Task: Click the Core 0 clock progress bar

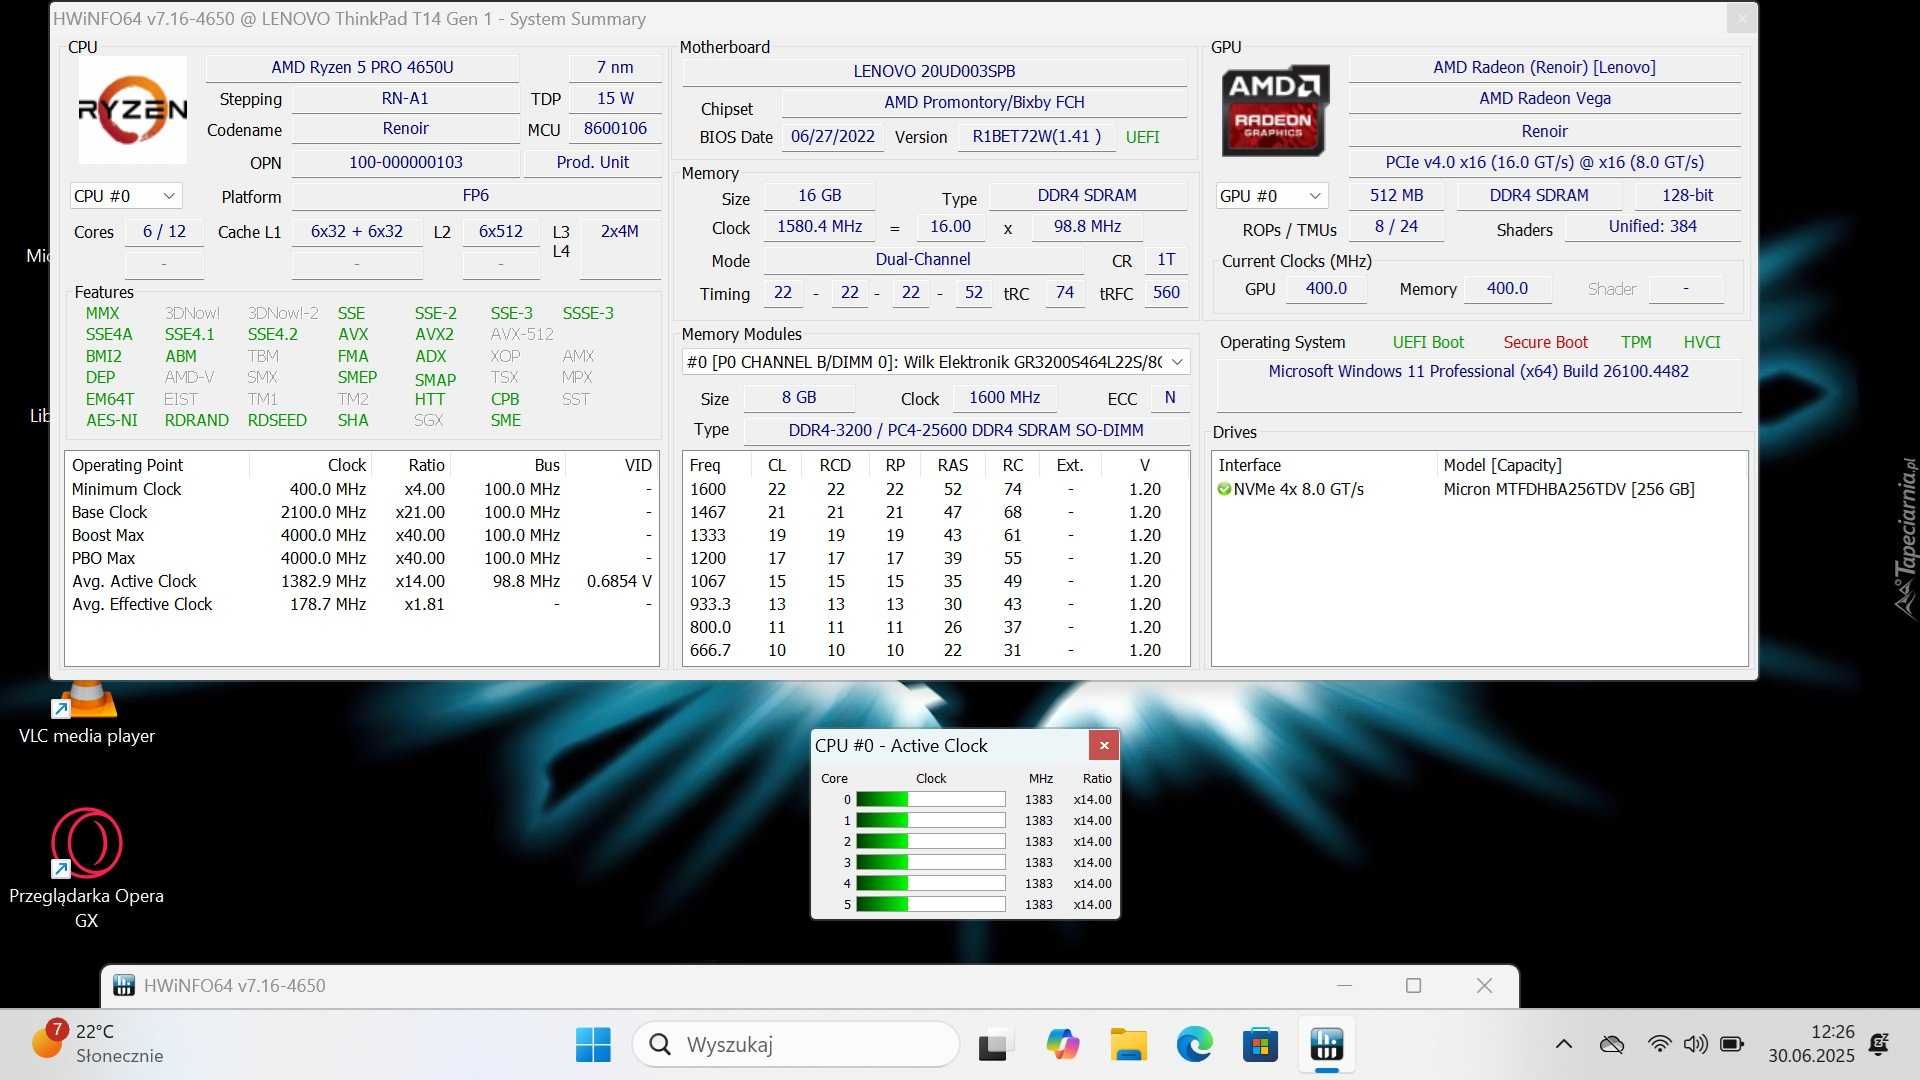Action: click(x=930, y=799)
